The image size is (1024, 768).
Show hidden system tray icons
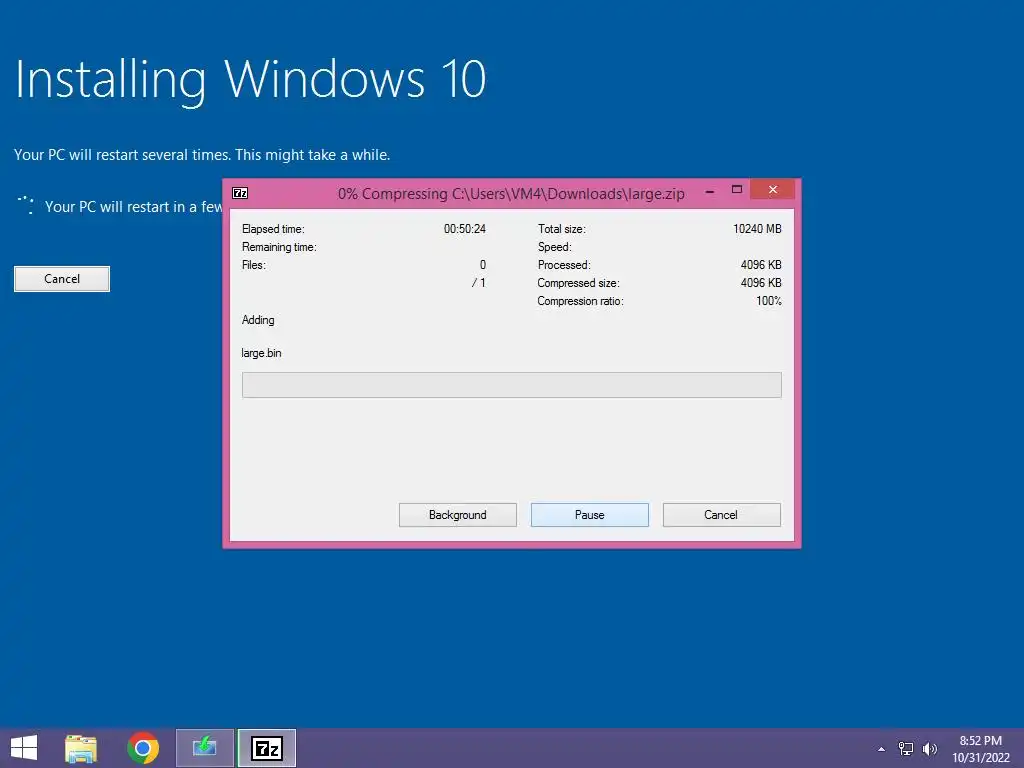[882, 749]
